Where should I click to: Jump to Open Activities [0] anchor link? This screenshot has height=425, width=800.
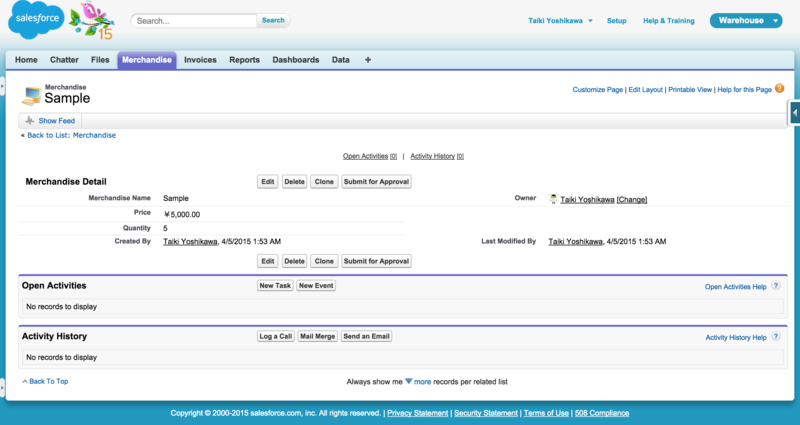point(369,156)
